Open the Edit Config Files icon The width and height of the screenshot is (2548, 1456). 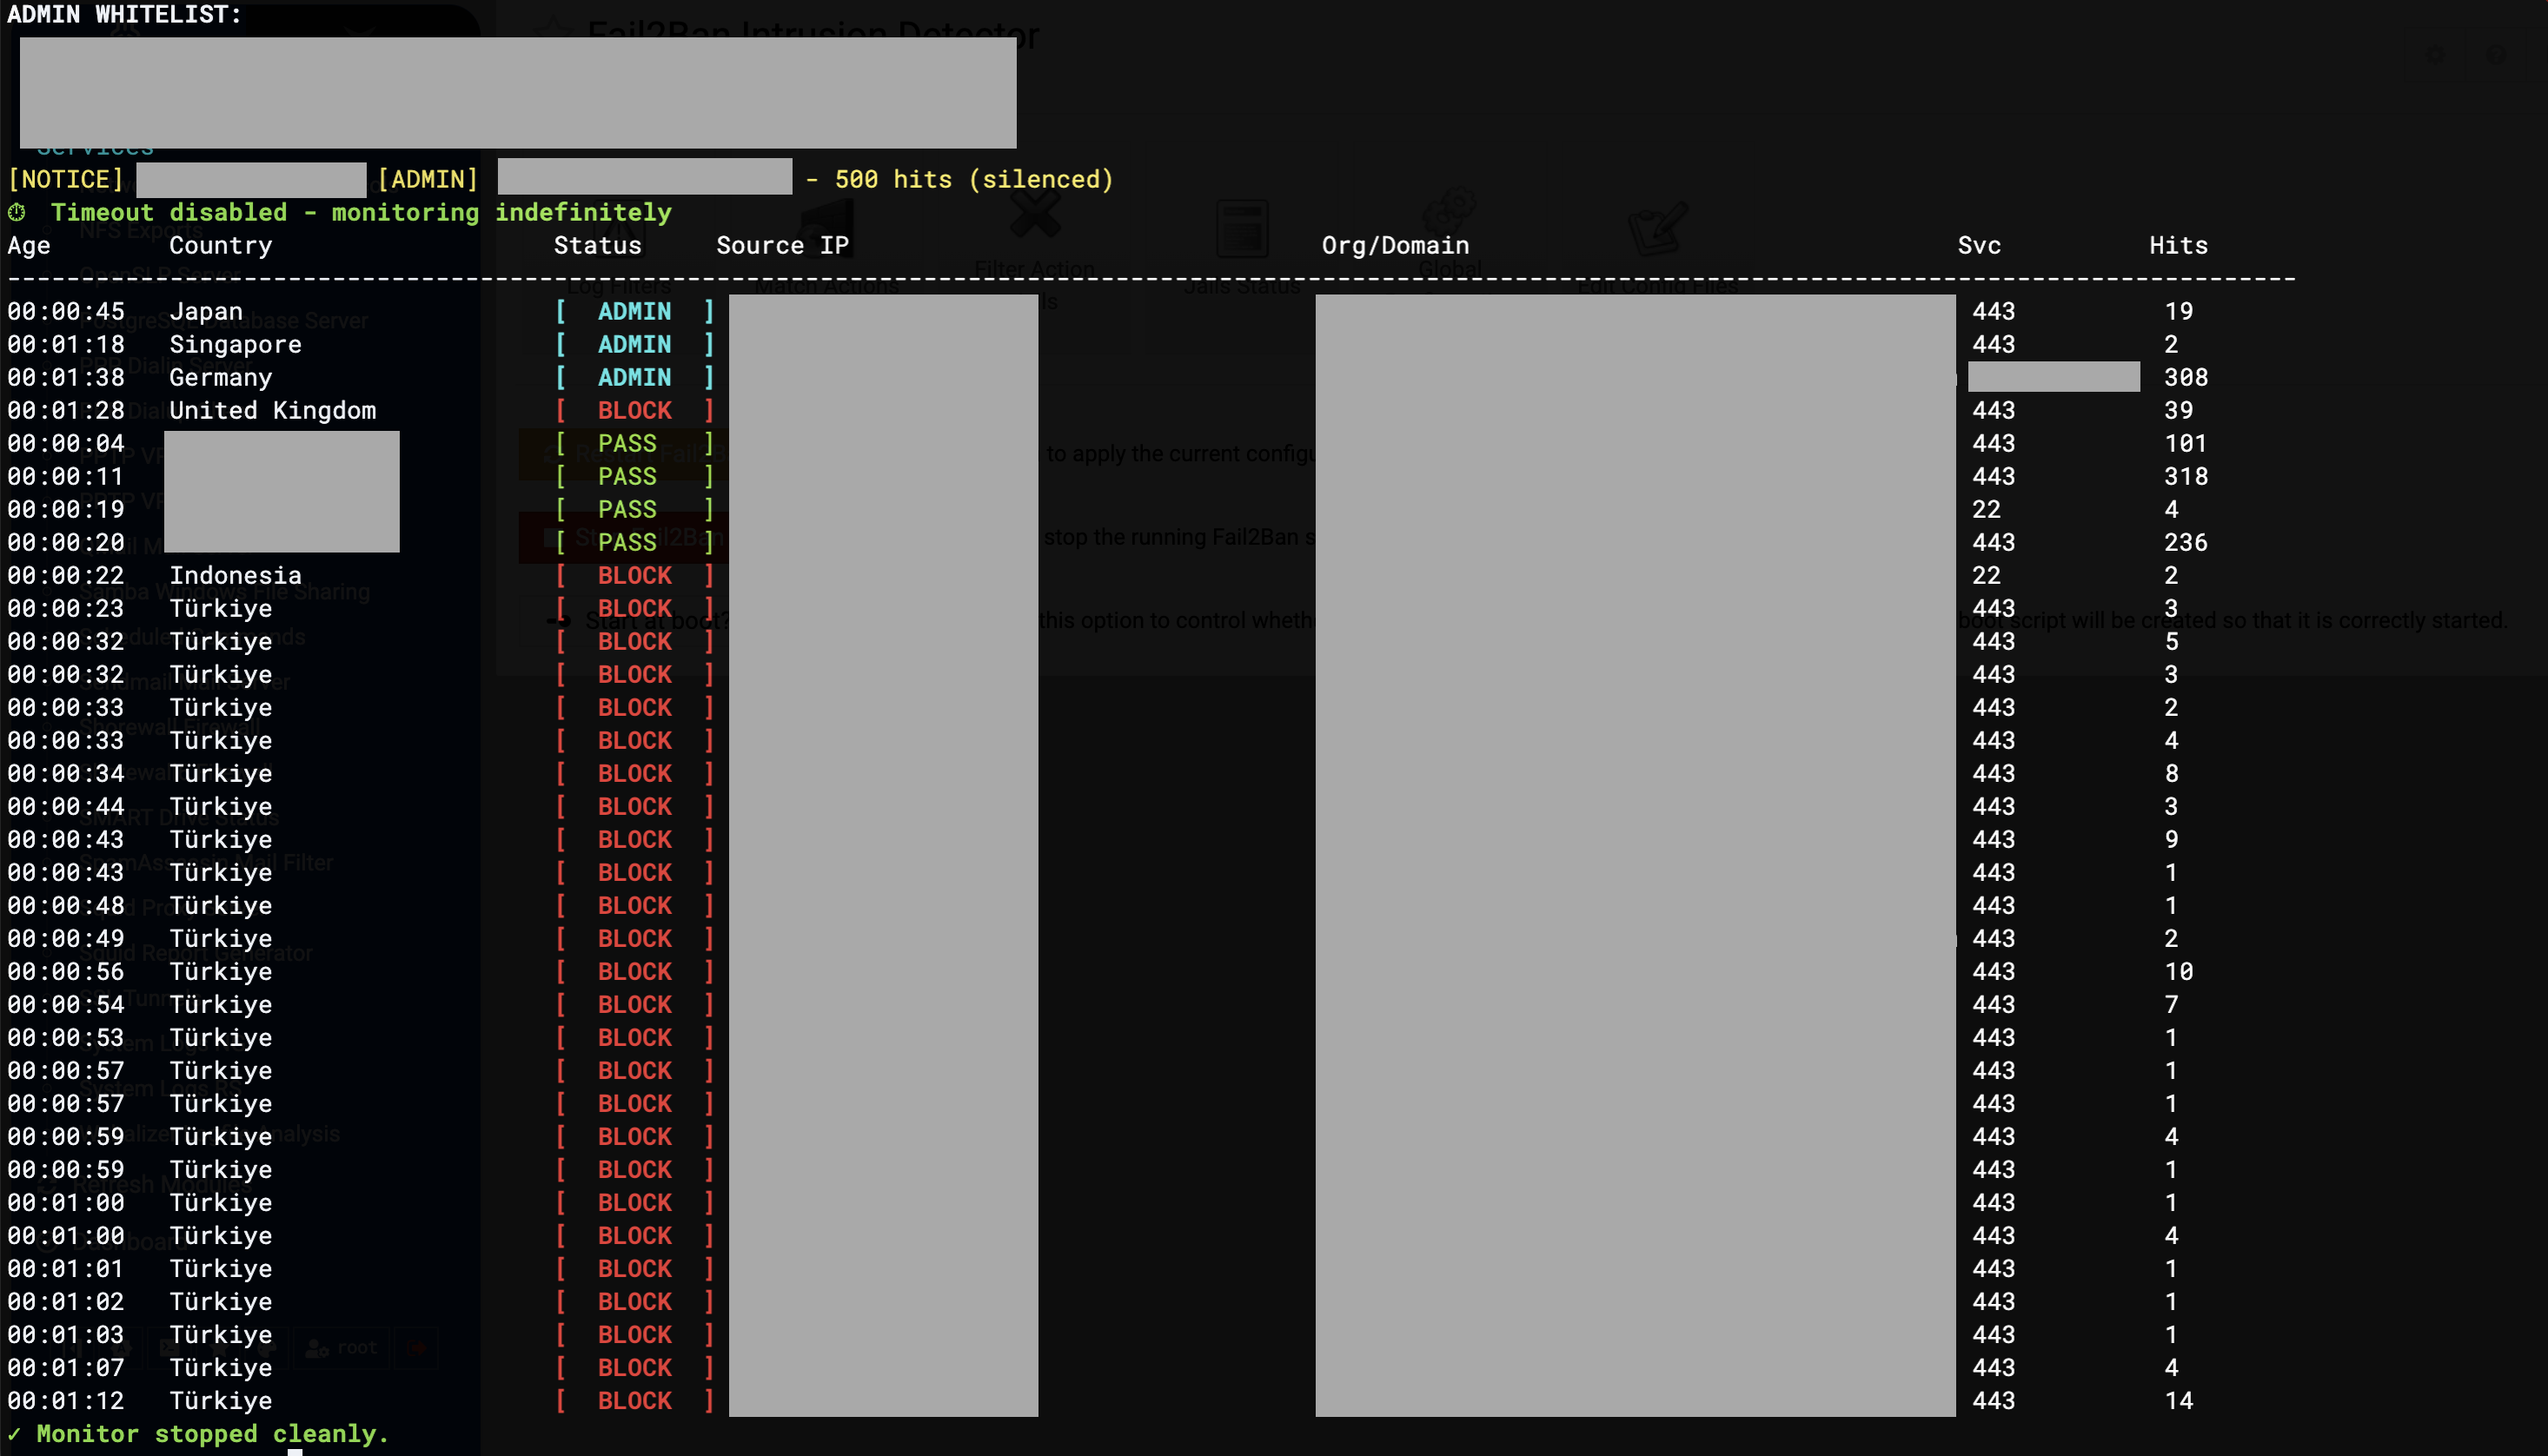point(1657,228)
